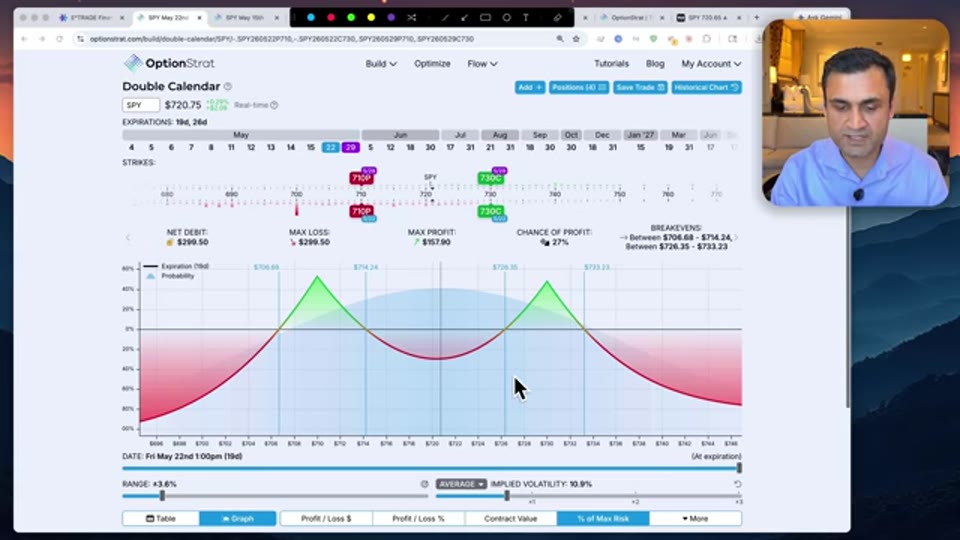This screenshot has height=540, width=960.
Task: Select % of Max Risk mode
Action: [603, 519]
